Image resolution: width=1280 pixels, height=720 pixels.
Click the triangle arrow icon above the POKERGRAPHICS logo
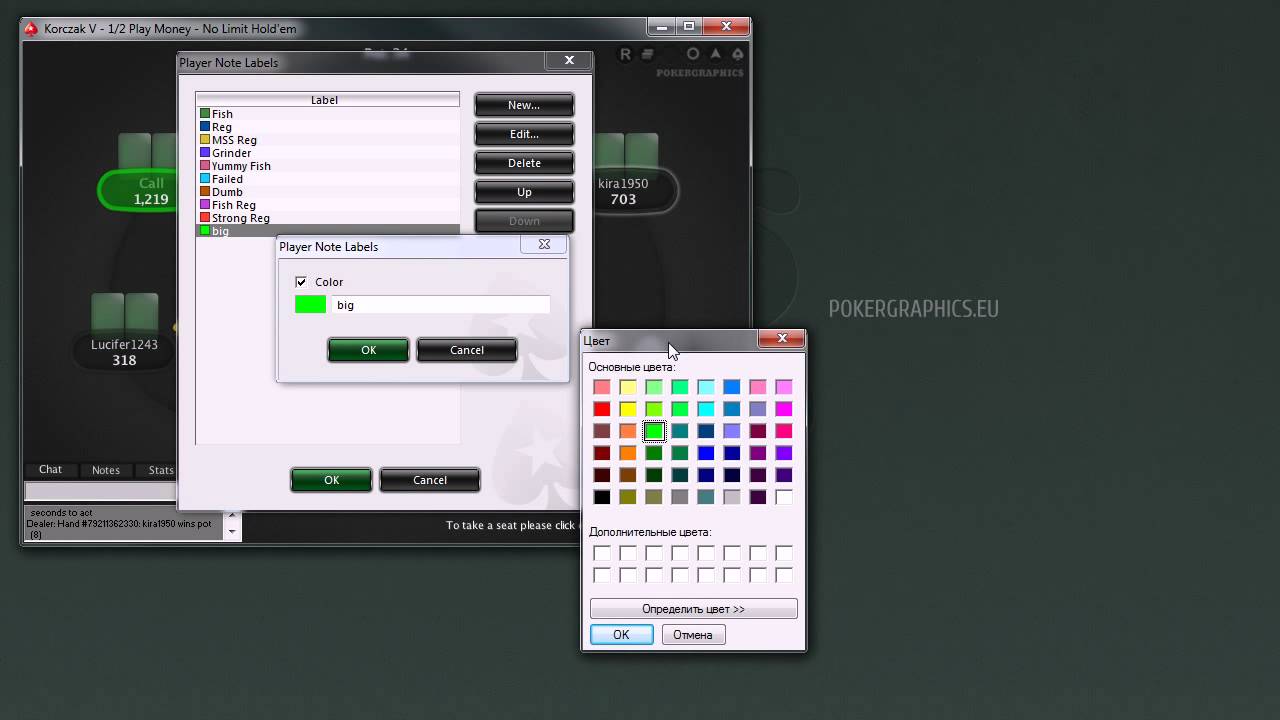pyautogui.click(x=715, y=54)
